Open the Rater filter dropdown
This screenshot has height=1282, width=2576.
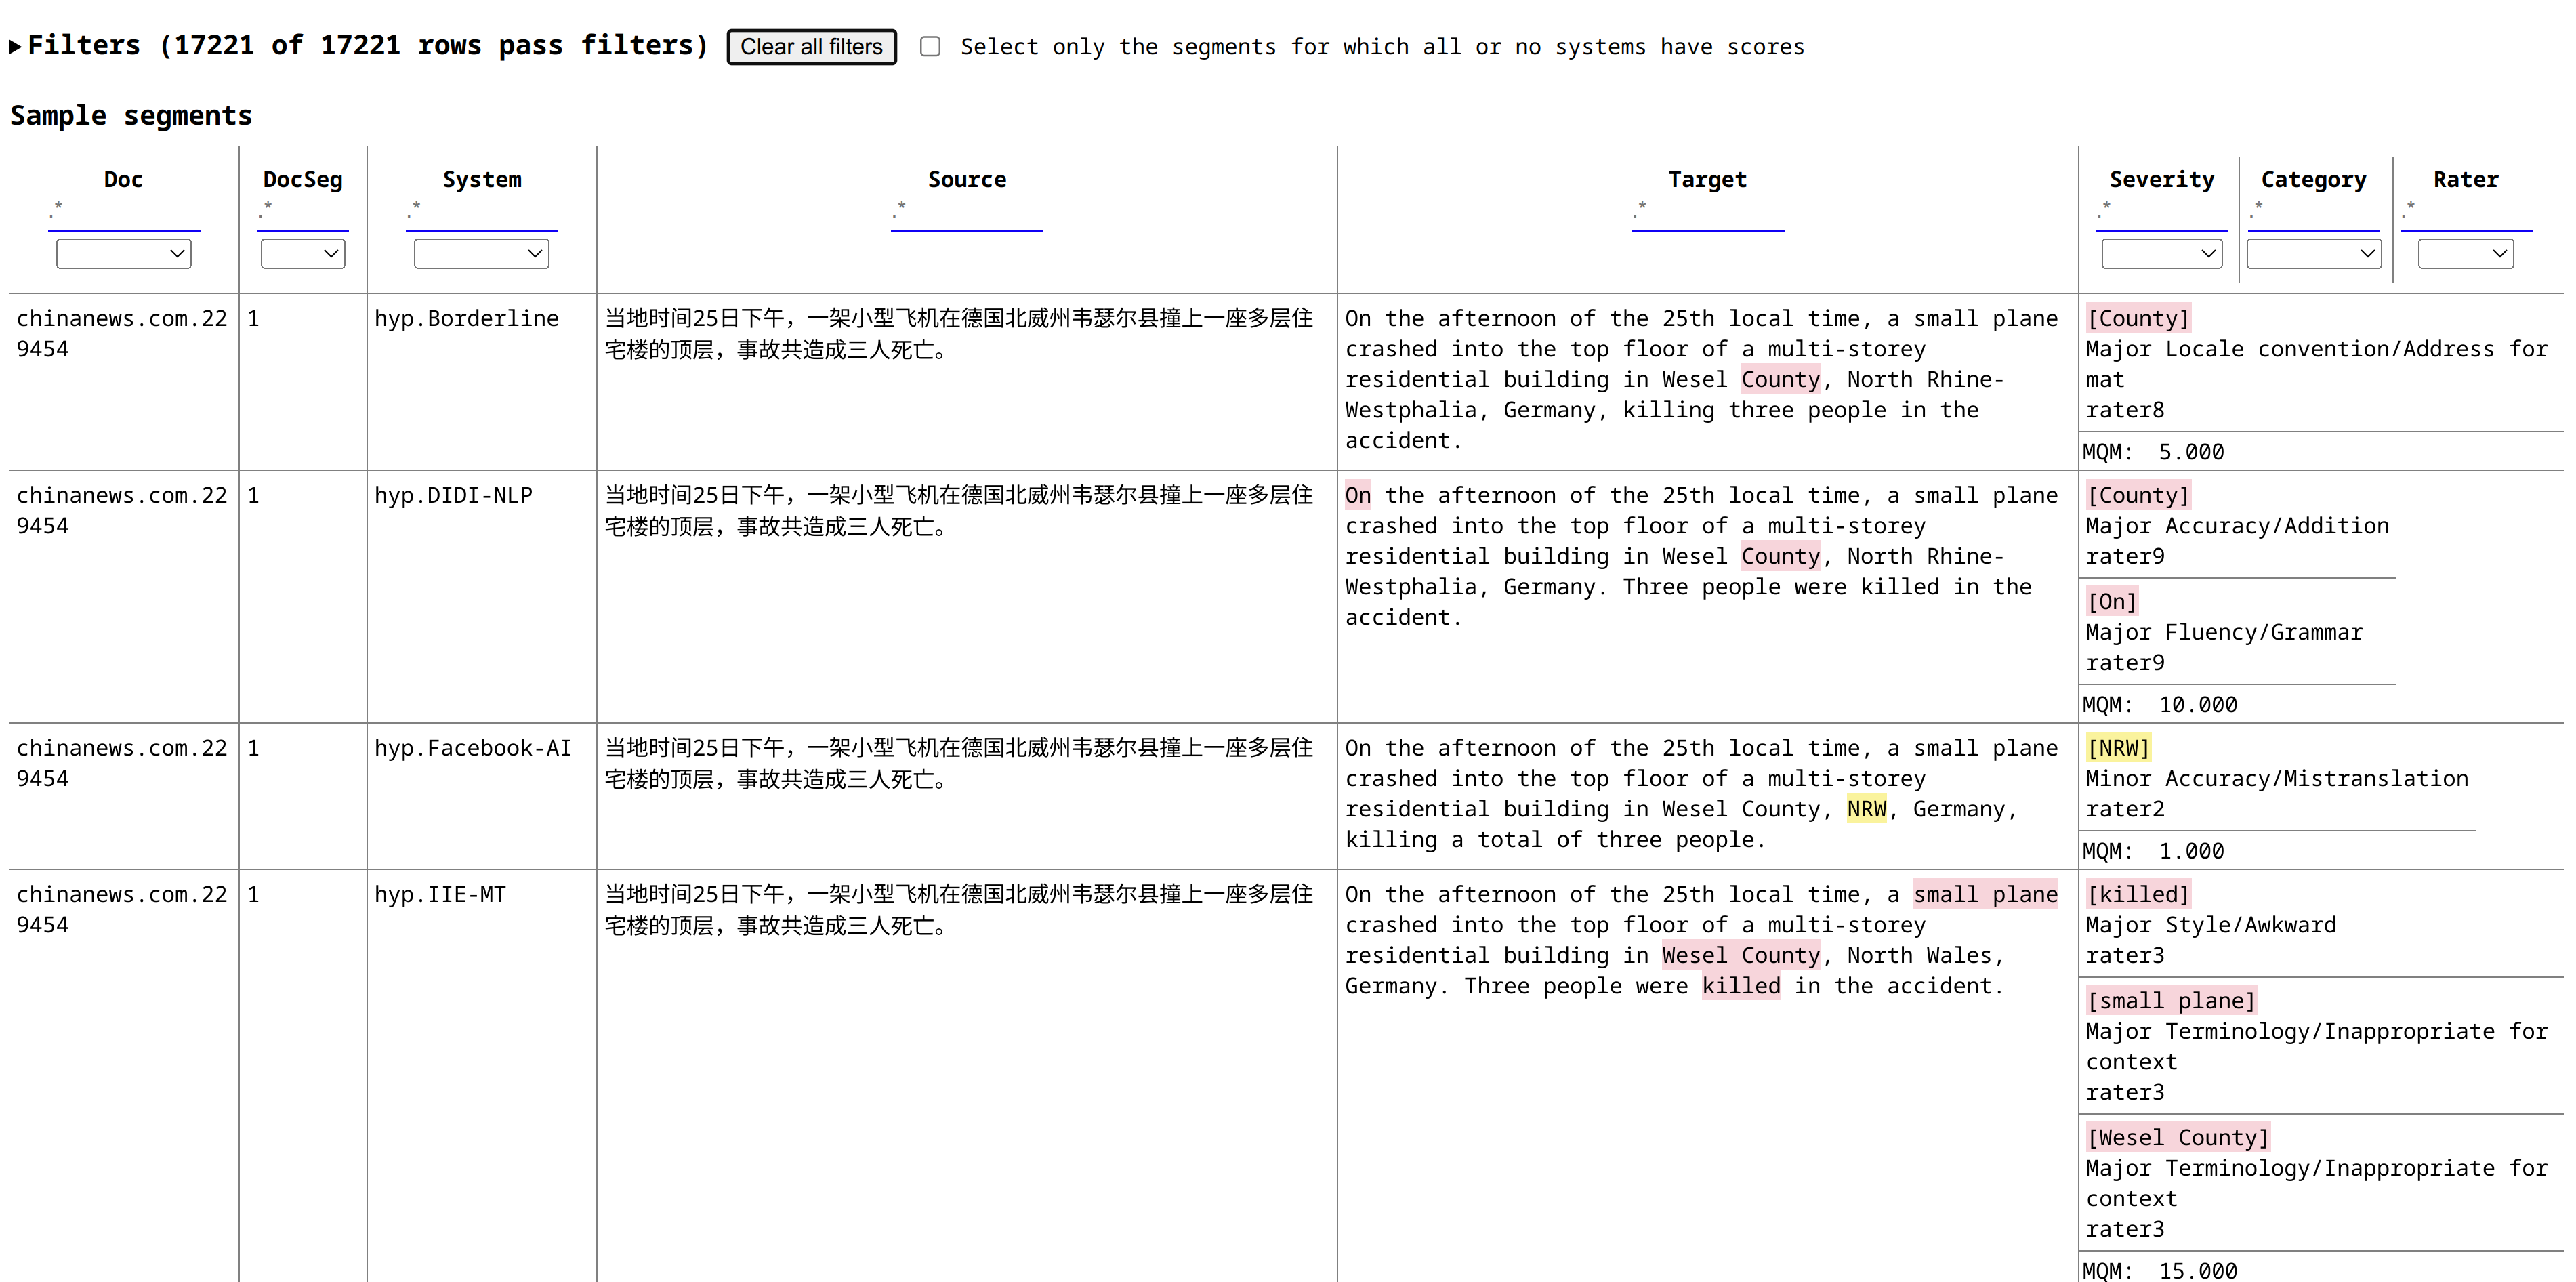tap(2465, 253)
